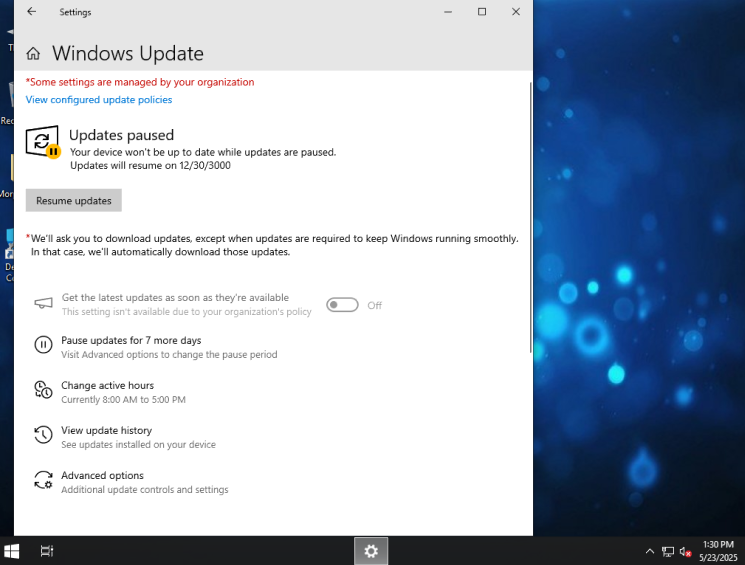
Task: Open Change active hours
Action: [x=107, y=385]
